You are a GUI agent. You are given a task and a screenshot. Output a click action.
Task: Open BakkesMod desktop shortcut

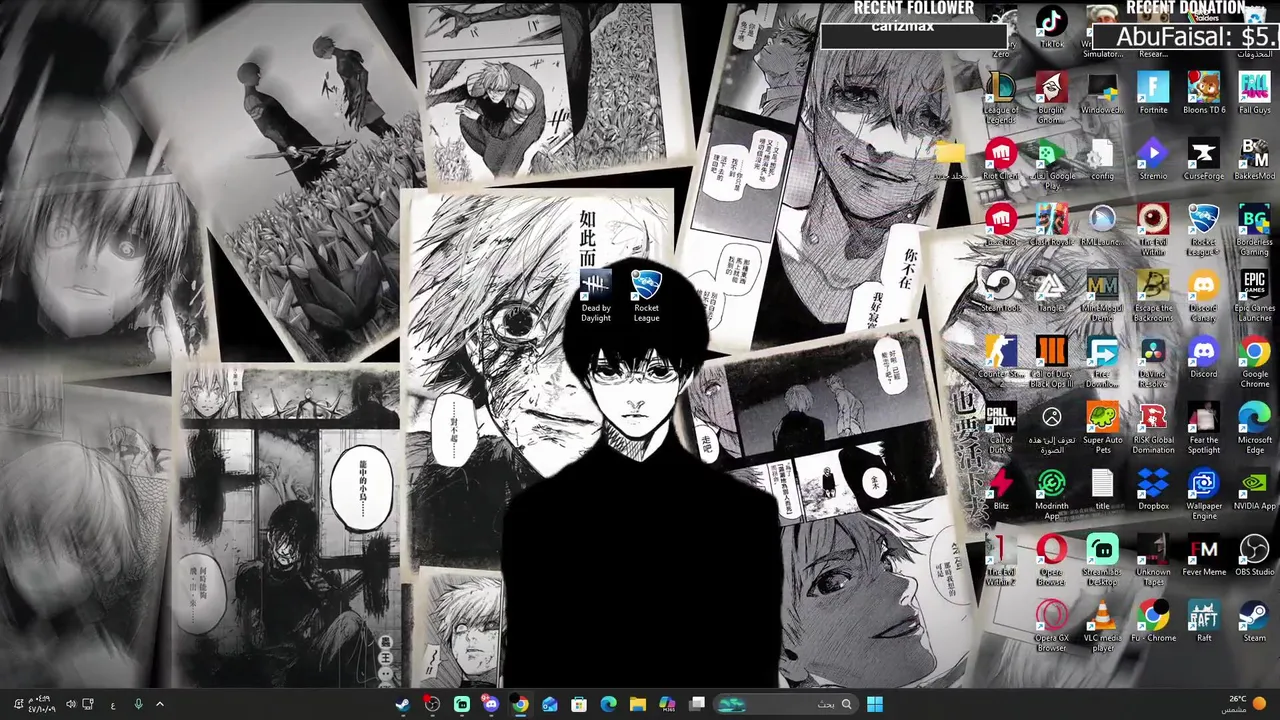tap(1254, 159)
